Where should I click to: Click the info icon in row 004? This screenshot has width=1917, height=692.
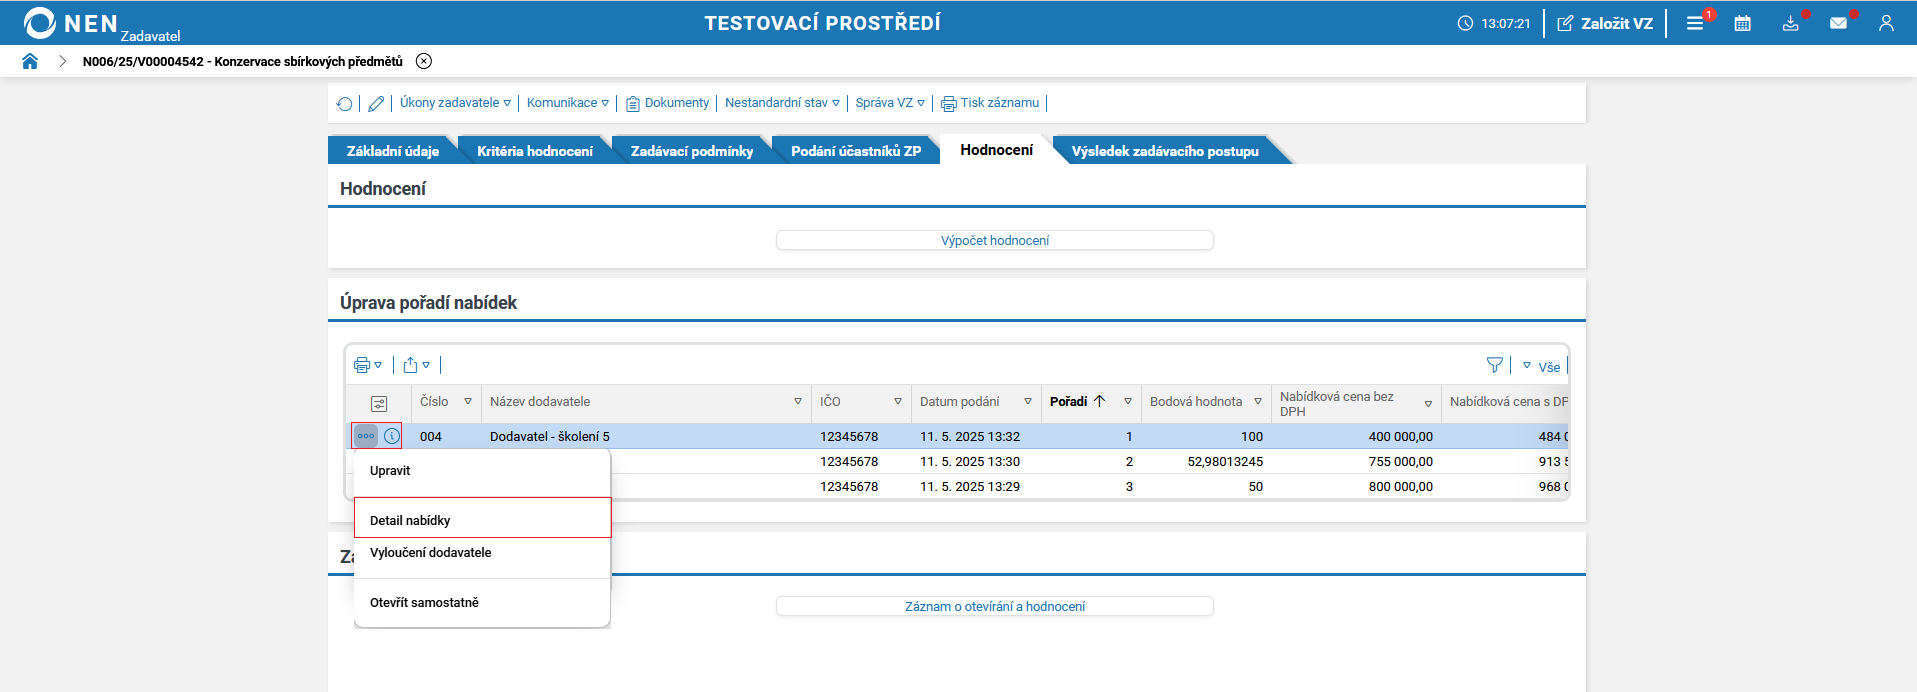point(392,436)
